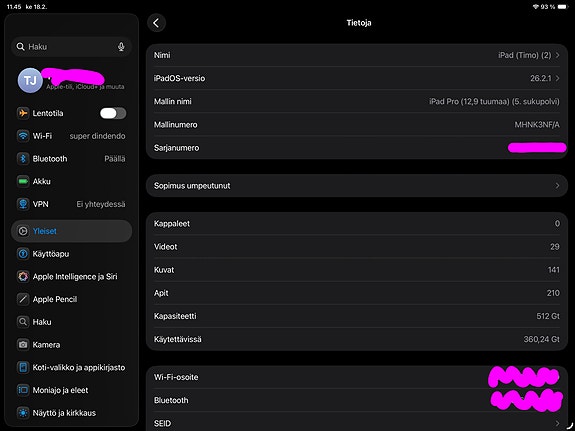Select Yleiset in sidebar
Screen dimensions: 575x431
pos(72,231)
